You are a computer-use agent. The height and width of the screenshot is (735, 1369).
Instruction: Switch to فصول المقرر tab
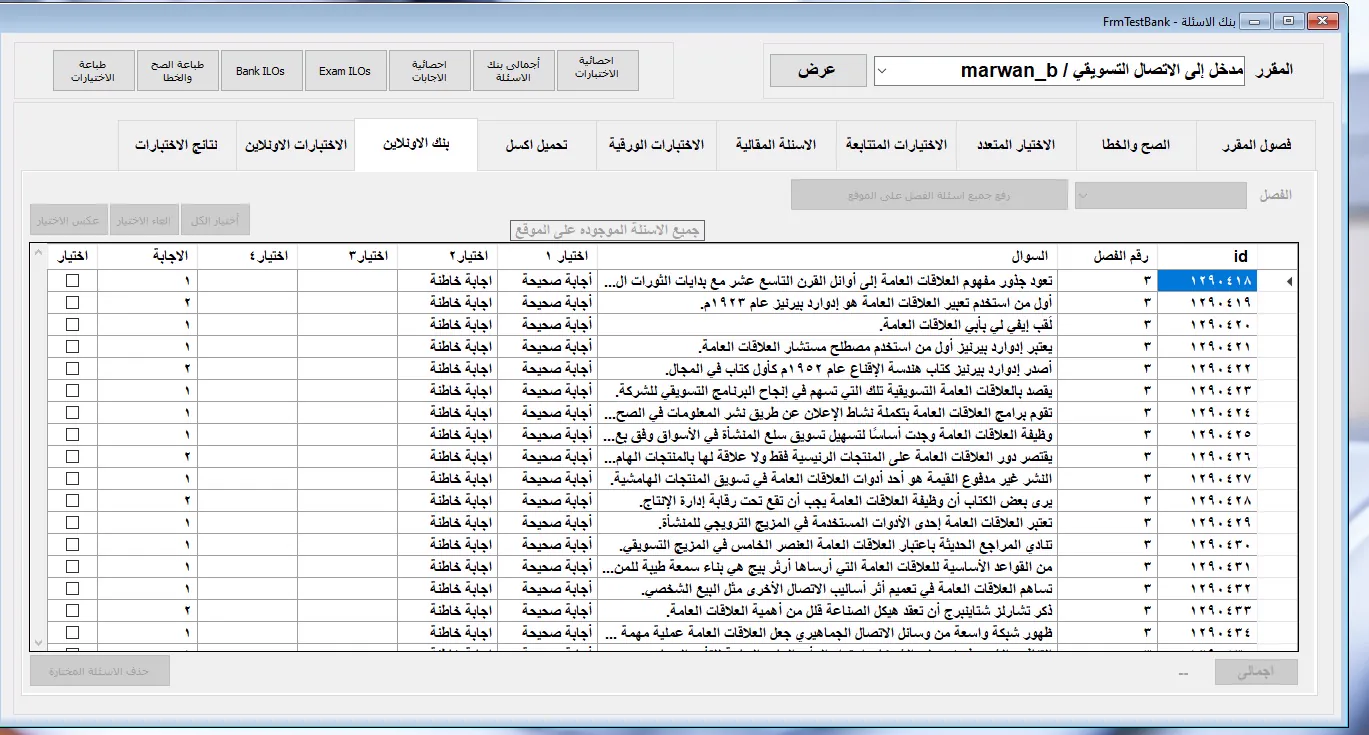(1257, 145)
